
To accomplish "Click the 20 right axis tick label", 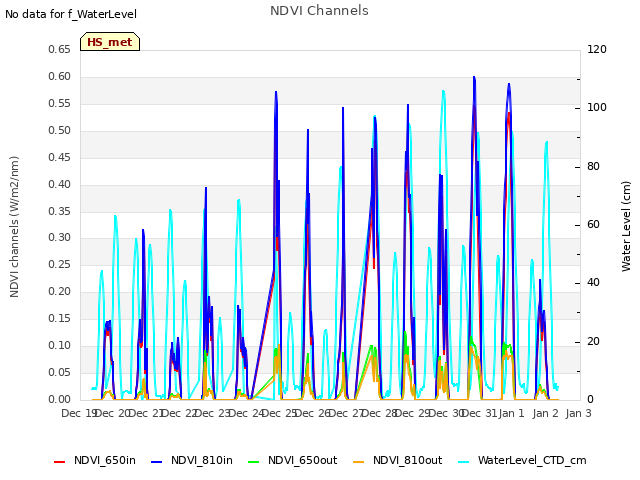I will pos(593,341).
